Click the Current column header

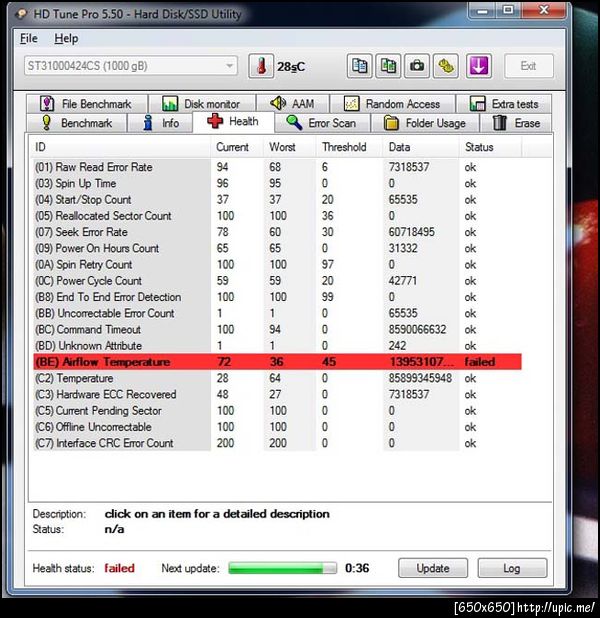click(x=237, y=147)
